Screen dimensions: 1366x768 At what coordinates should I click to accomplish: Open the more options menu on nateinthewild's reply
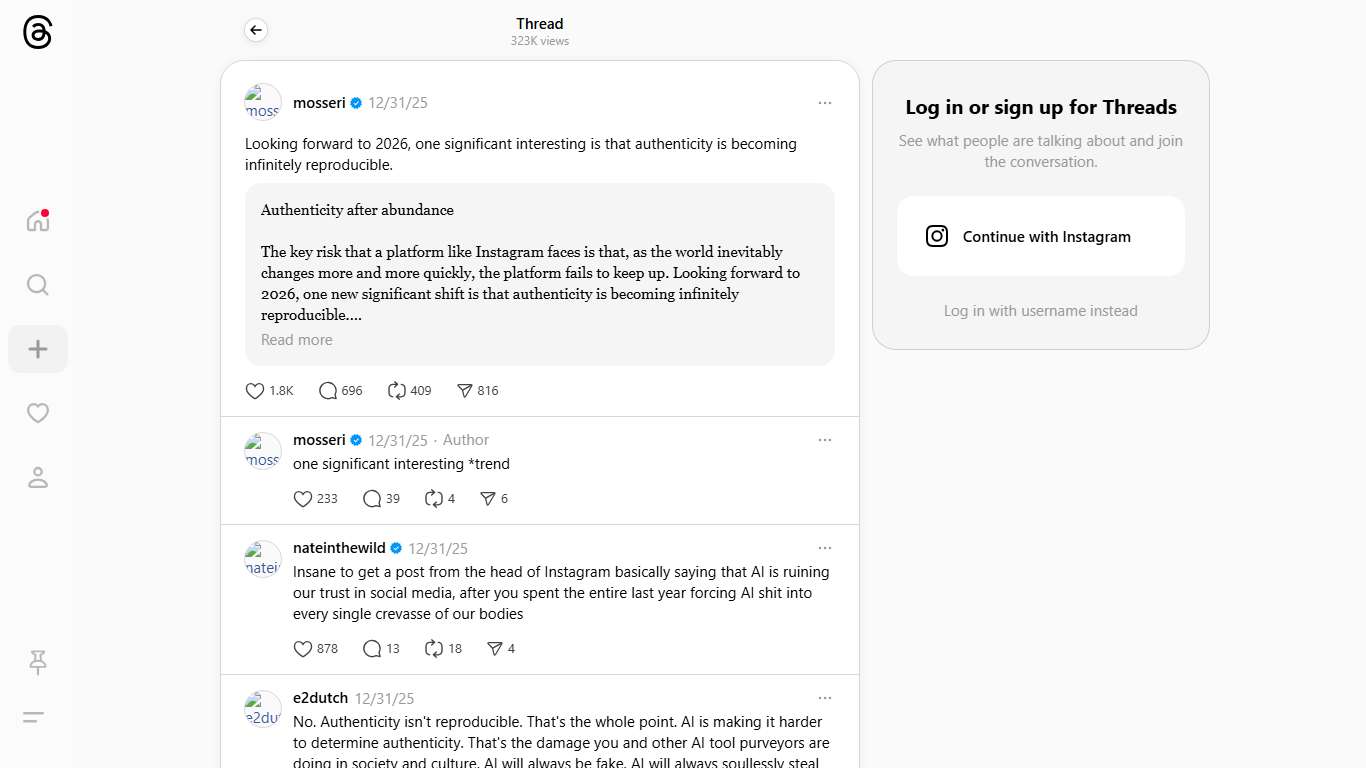click(824, 548)
